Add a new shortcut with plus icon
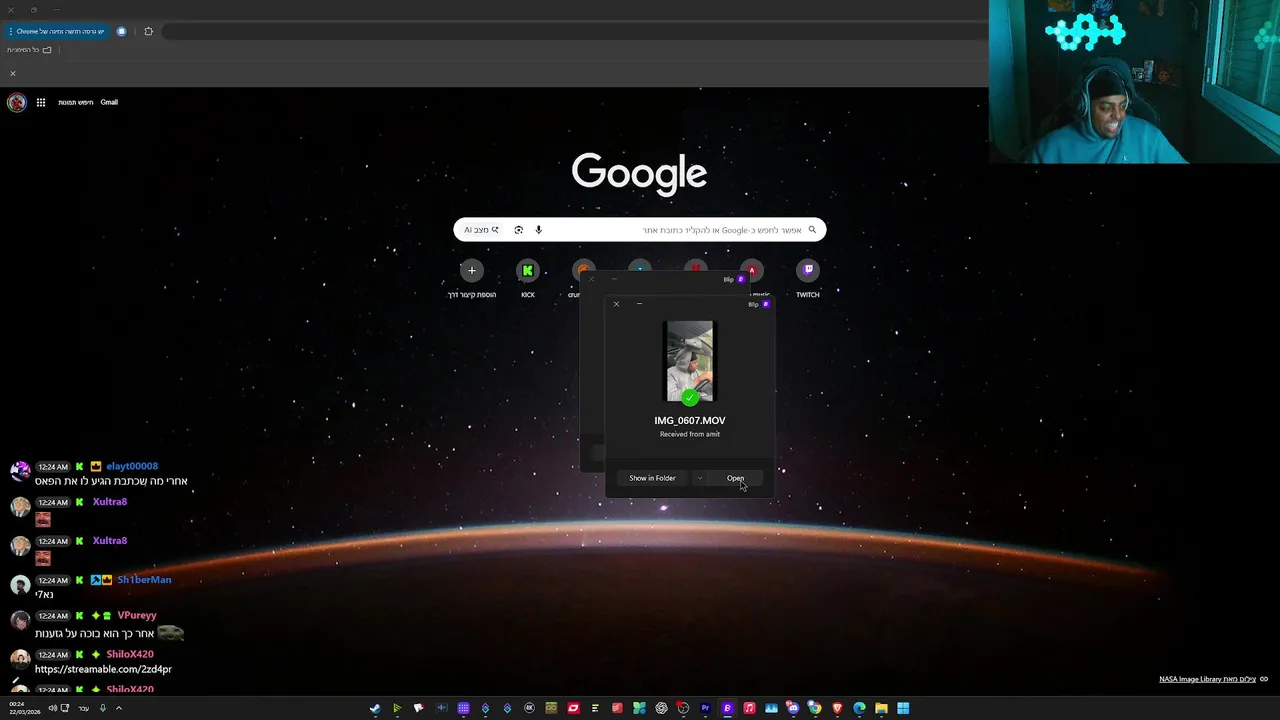 pyautogui.click(x=472, y=270)
